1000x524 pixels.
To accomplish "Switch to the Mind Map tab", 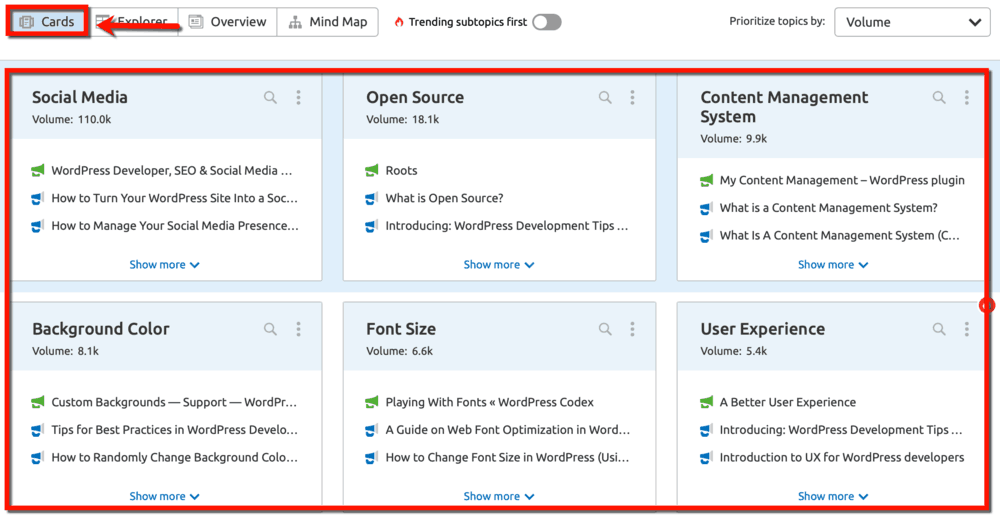I will (x=327, y=22).
